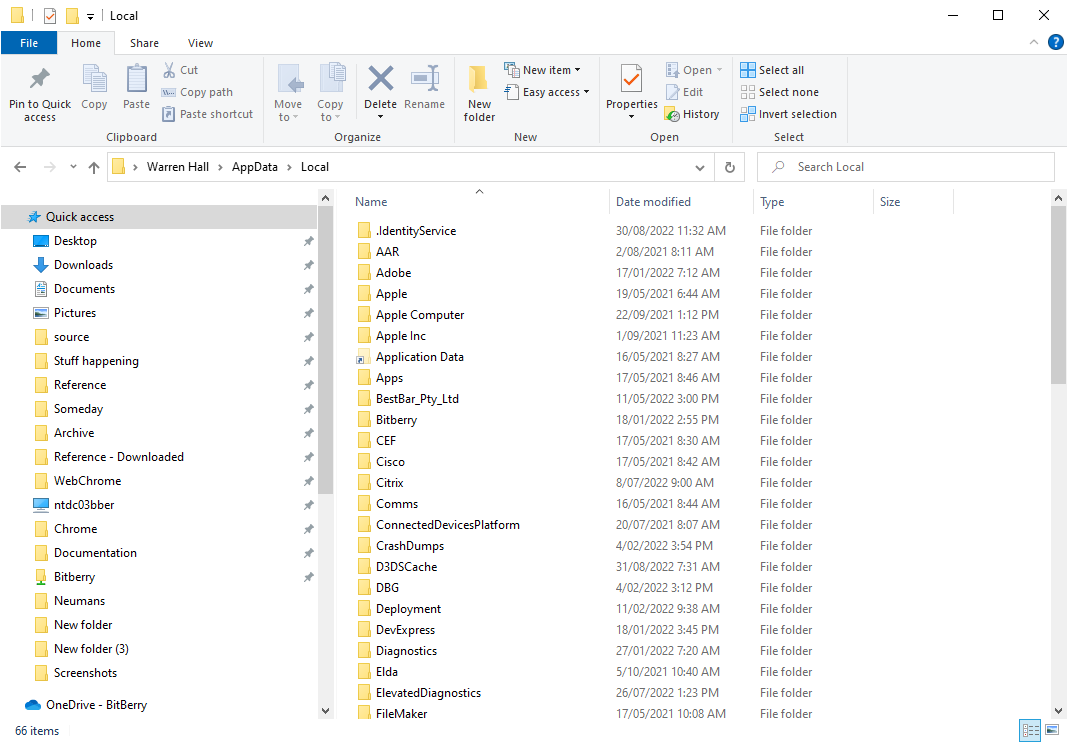Go back with the back arrow

click(20, 167)
